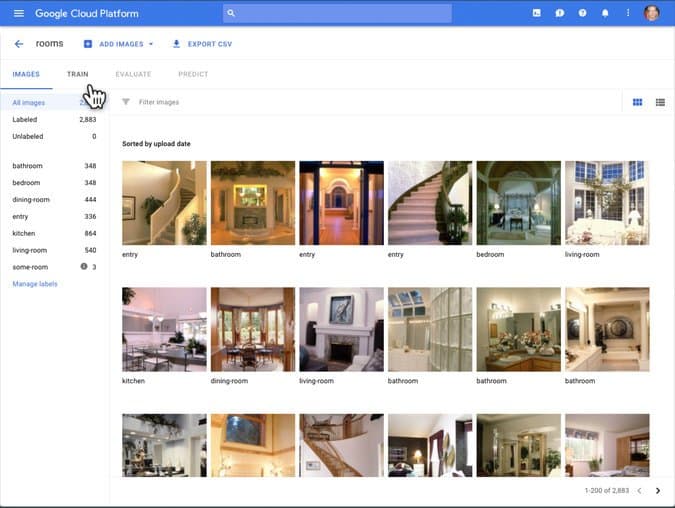Switch to the Train tab
The height and width of the screenshot is (508, 675).
(77, 74)
